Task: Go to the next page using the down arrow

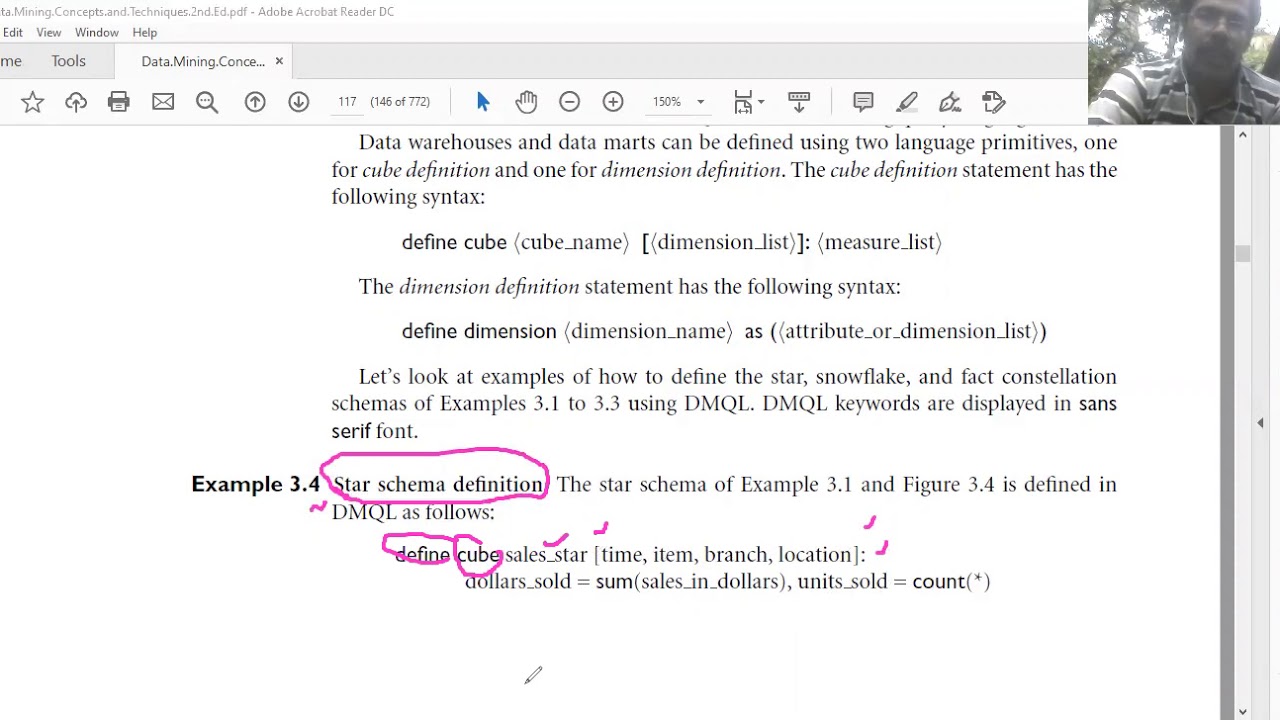Action: [x=299, y=102]
